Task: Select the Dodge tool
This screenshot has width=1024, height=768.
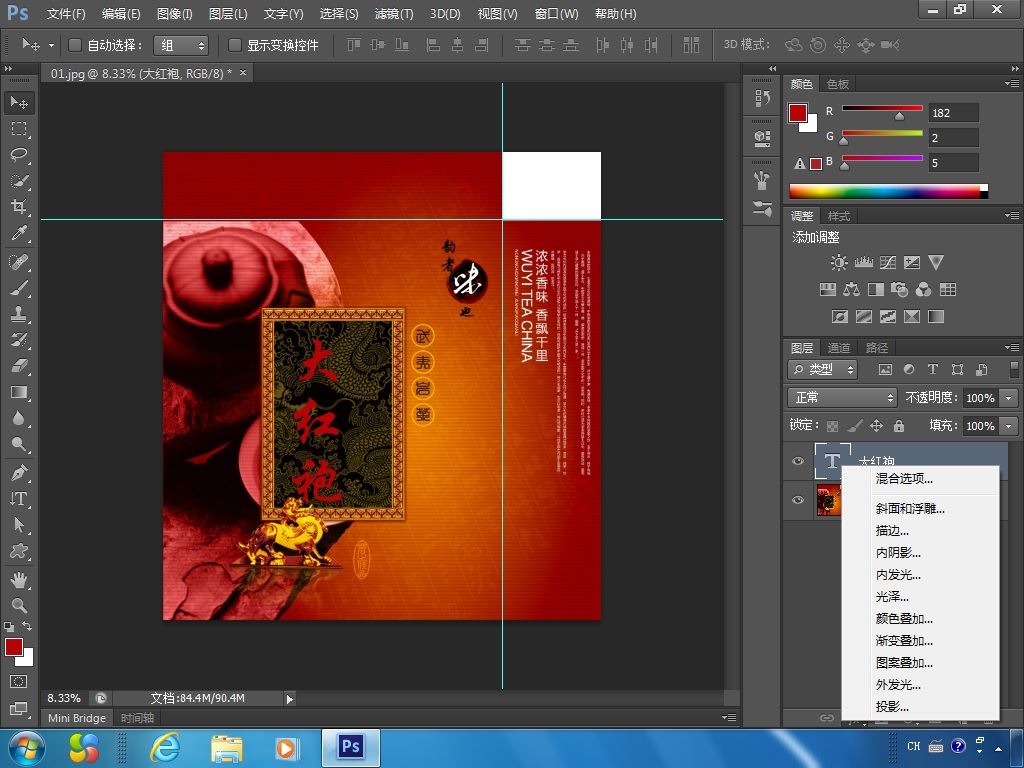Action: [x=19, y=445]
